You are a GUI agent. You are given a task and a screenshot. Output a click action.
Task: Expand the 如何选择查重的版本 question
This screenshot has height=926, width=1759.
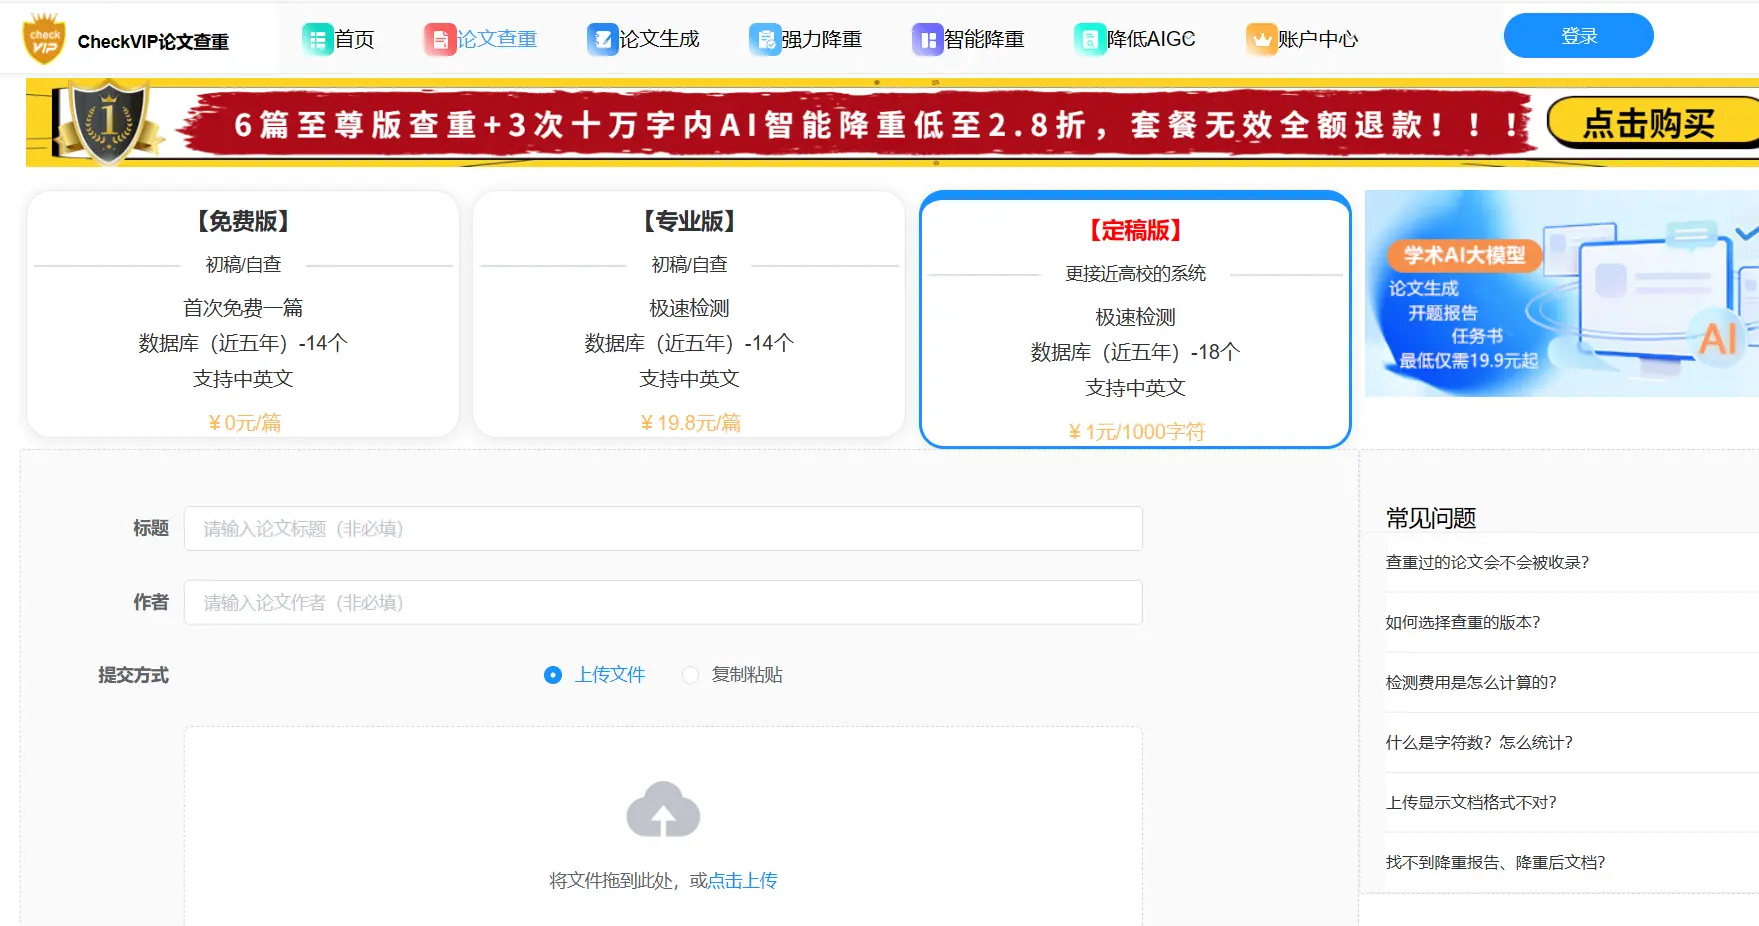pyautogui.click(x=1462, y=623)
